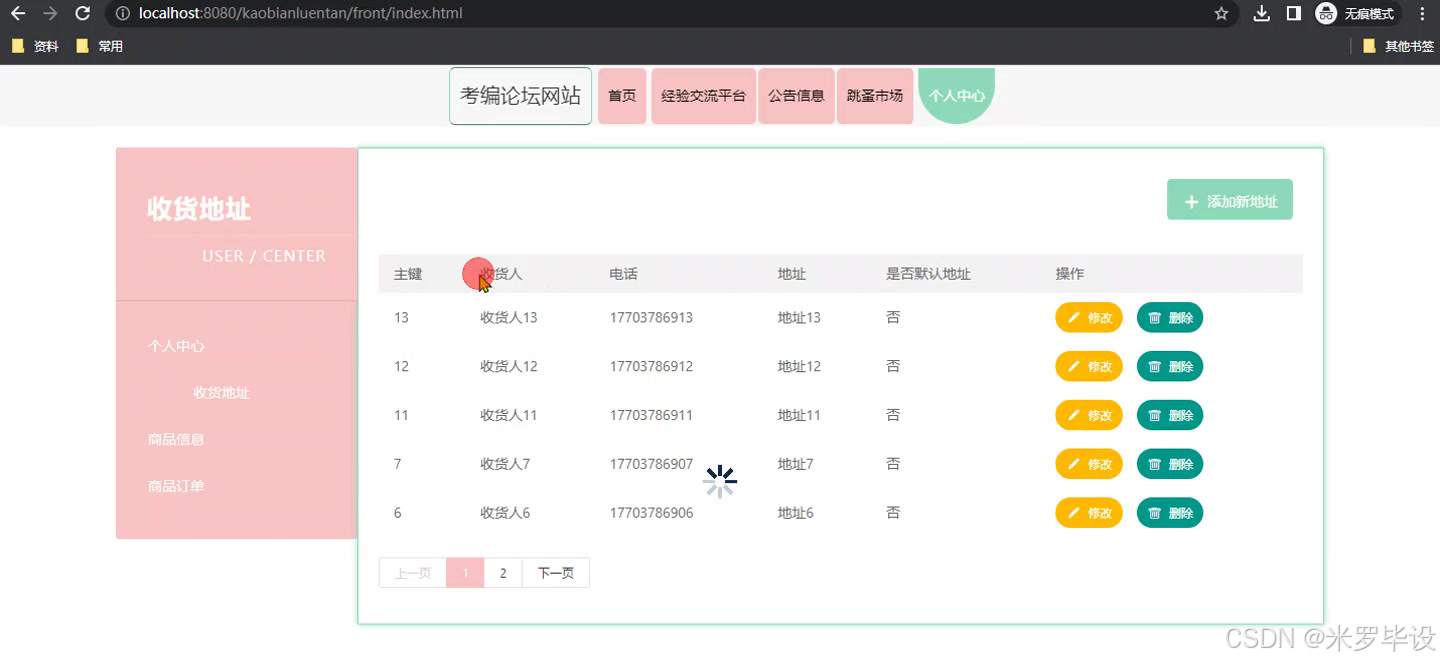Open the incognito mode indicator 无痕模式
Screen dimensions: 1440x664
click(x=1356, y=14)
